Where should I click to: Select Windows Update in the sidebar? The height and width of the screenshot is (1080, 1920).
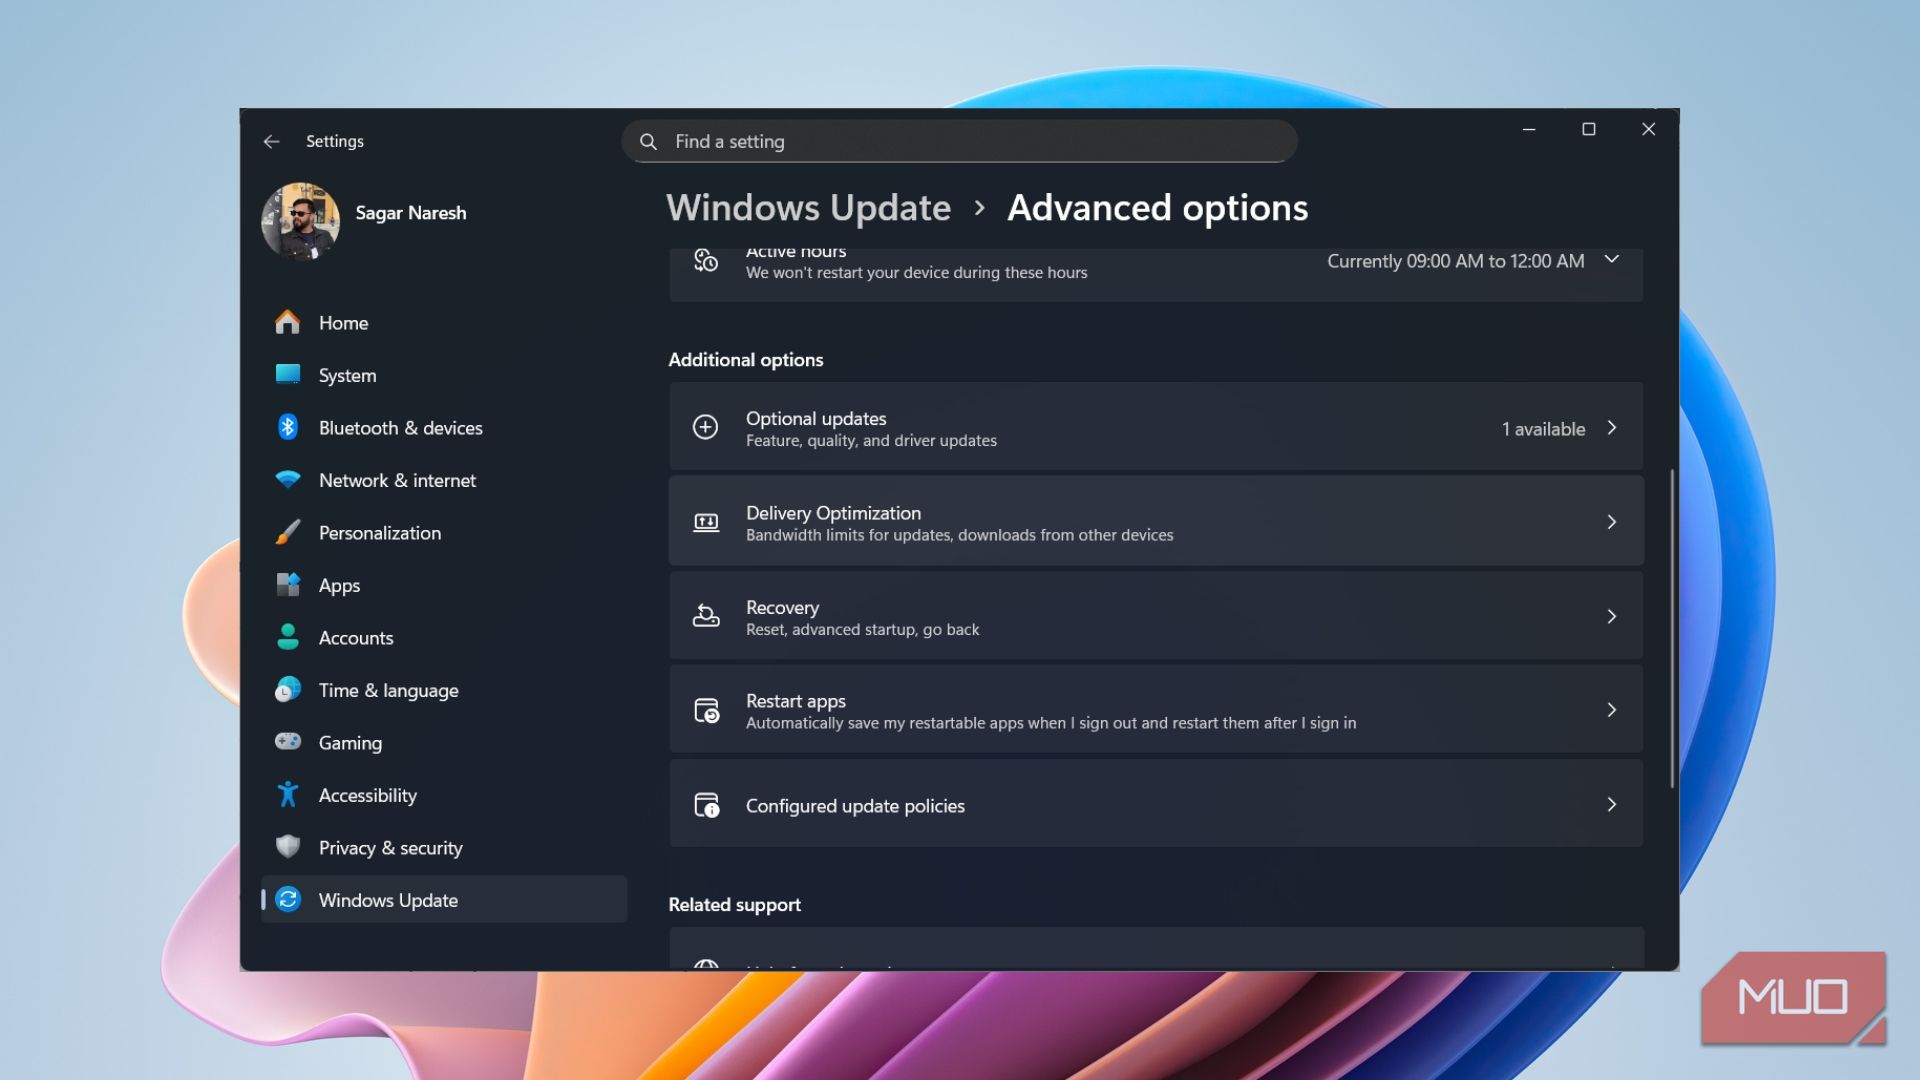click(444, 900)
